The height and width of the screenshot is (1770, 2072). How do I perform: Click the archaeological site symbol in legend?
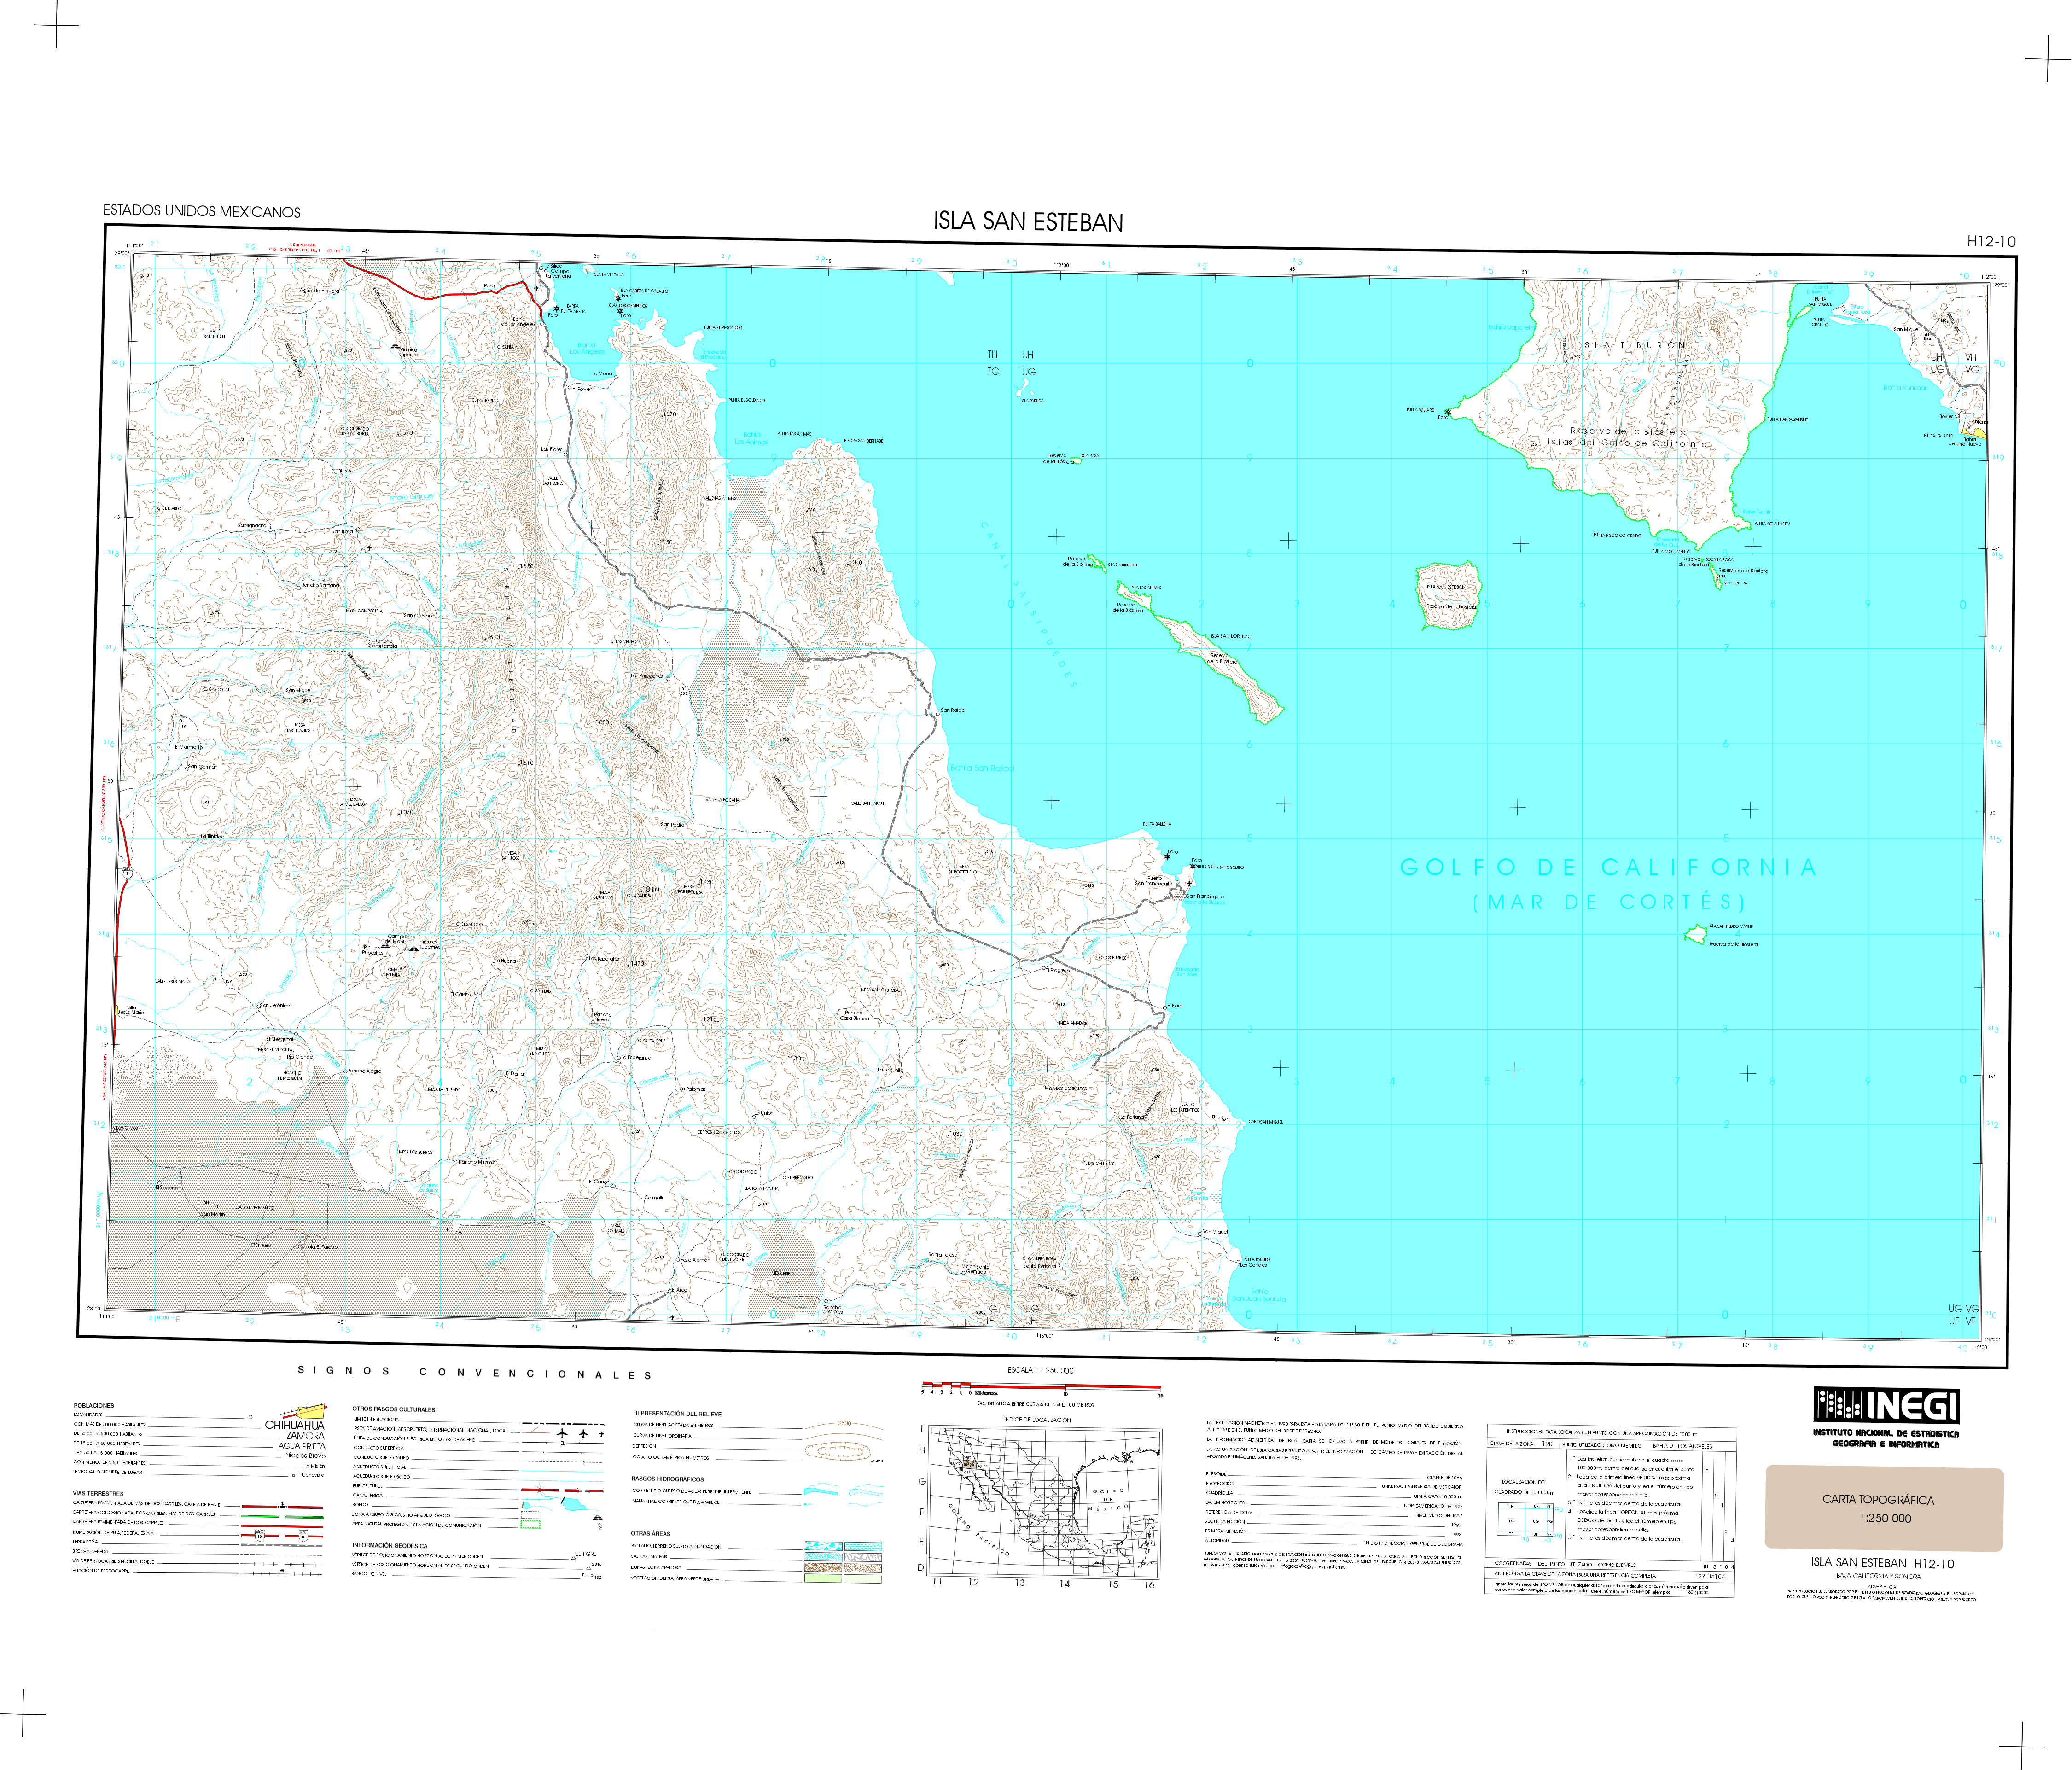pyautogui.click(x=598, y=1518)
